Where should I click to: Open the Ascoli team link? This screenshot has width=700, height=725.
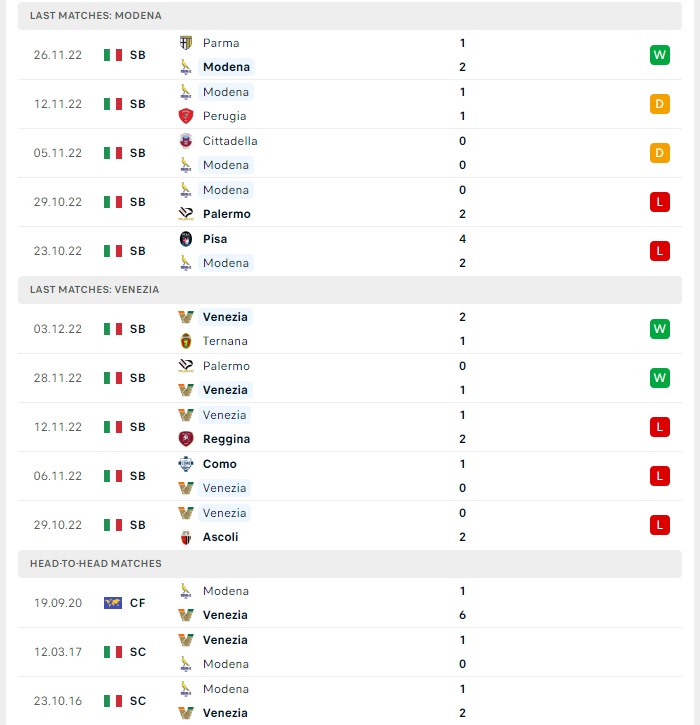pyautogui.click(x=221, y=537)
